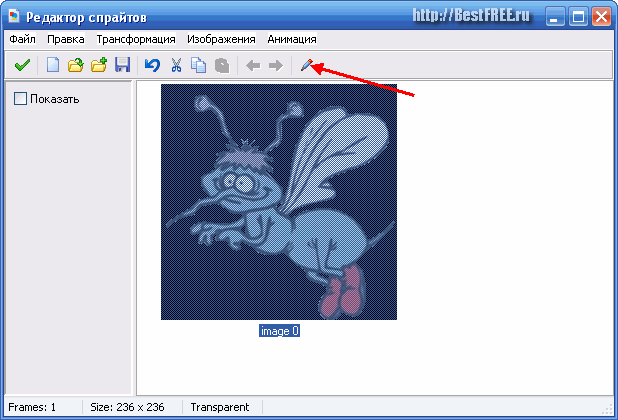This screenshot has height=420, width=618.
Task: Minimize the sprite editor window
Action: coord(555,17)
